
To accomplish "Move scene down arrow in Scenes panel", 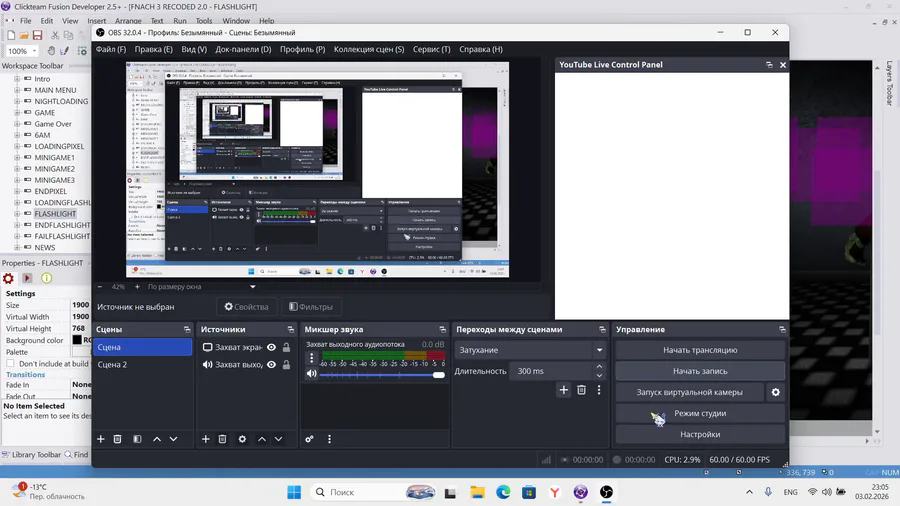I will click(x=173, y=439).
